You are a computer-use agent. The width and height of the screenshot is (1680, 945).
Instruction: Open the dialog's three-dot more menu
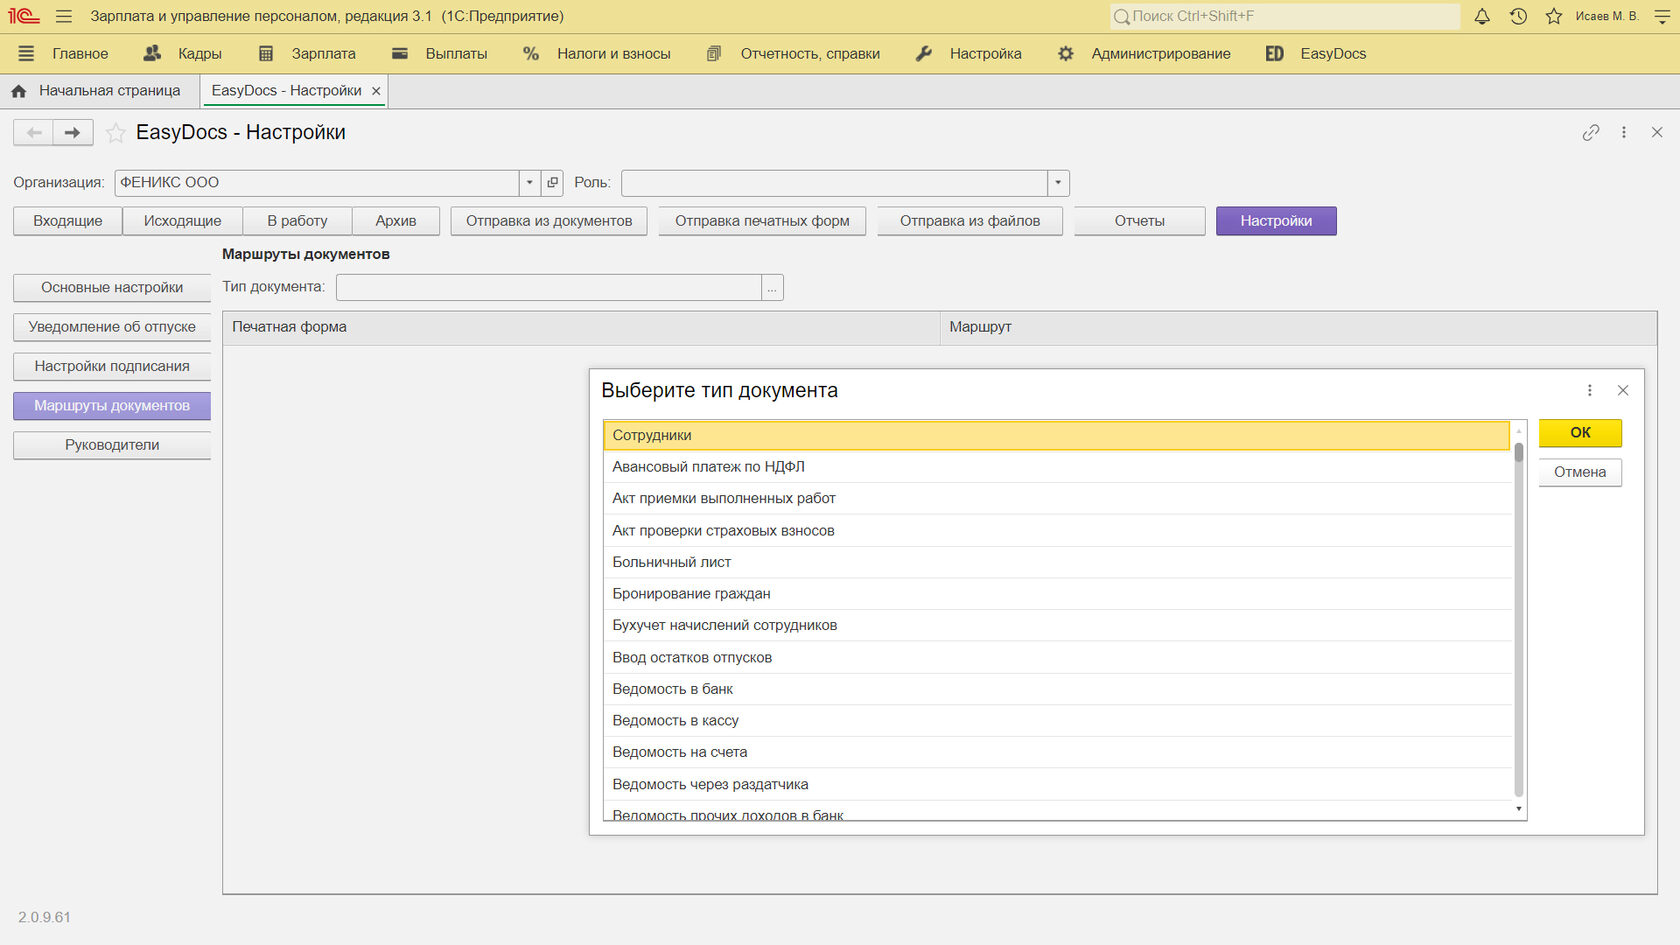point(1589,391)
